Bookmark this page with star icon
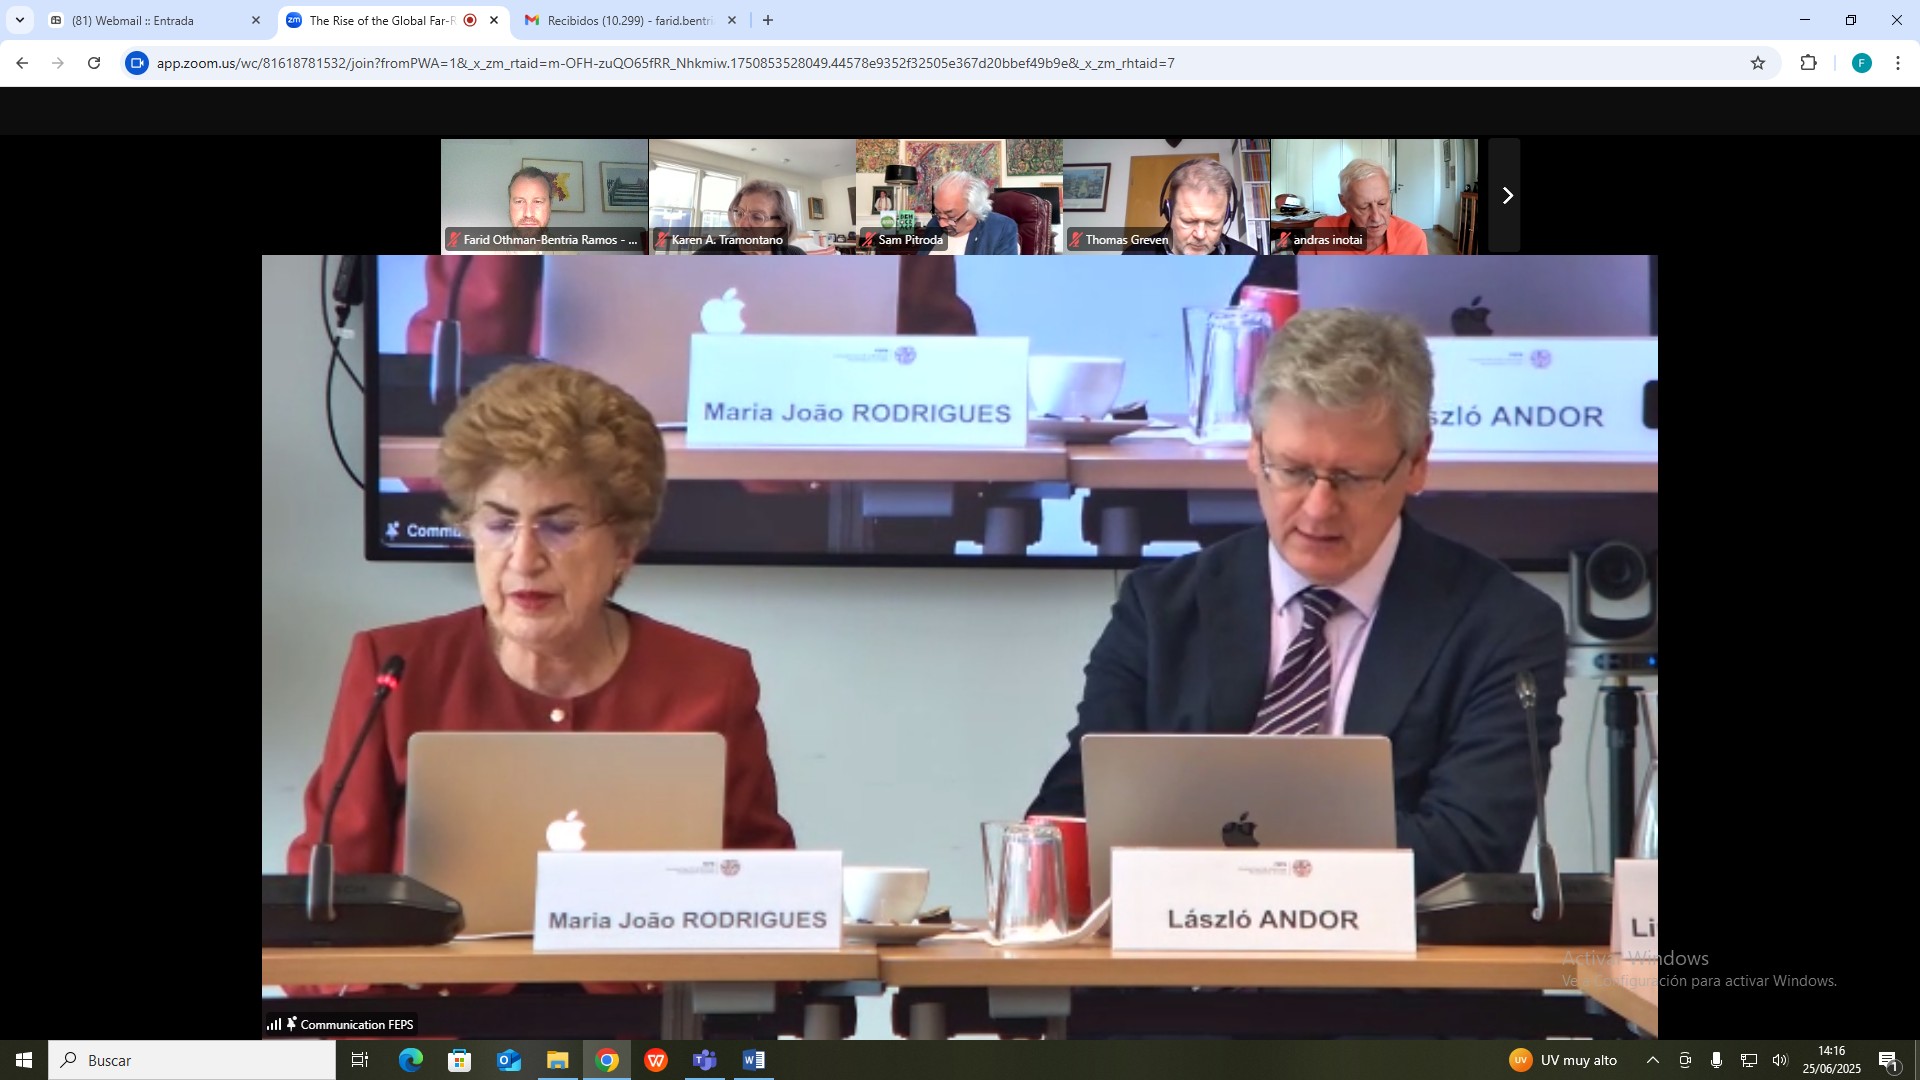This screenshot has width=1920, height=1080. coord(1758,63)
